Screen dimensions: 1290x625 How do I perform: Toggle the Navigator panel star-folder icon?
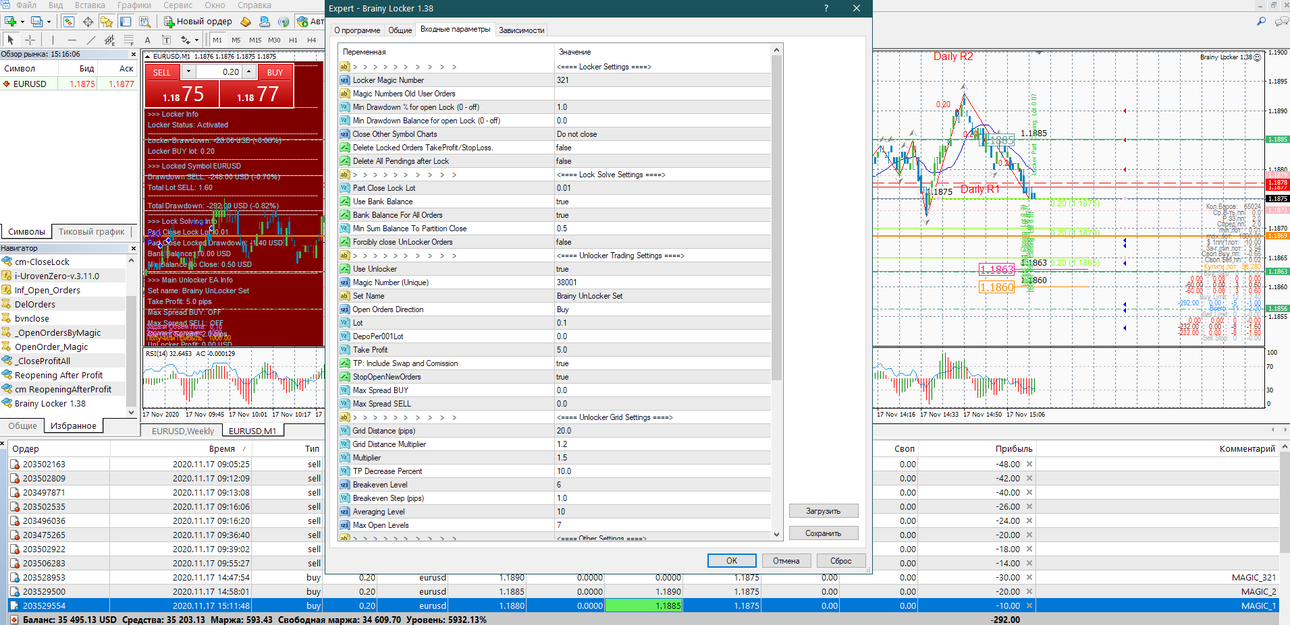[106, 21]
